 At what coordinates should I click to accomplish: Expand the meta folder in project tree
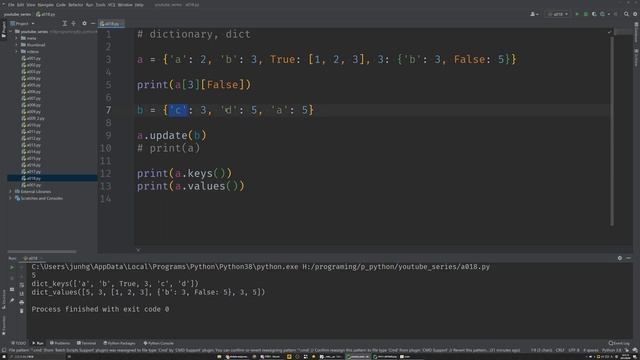[17, 38]
